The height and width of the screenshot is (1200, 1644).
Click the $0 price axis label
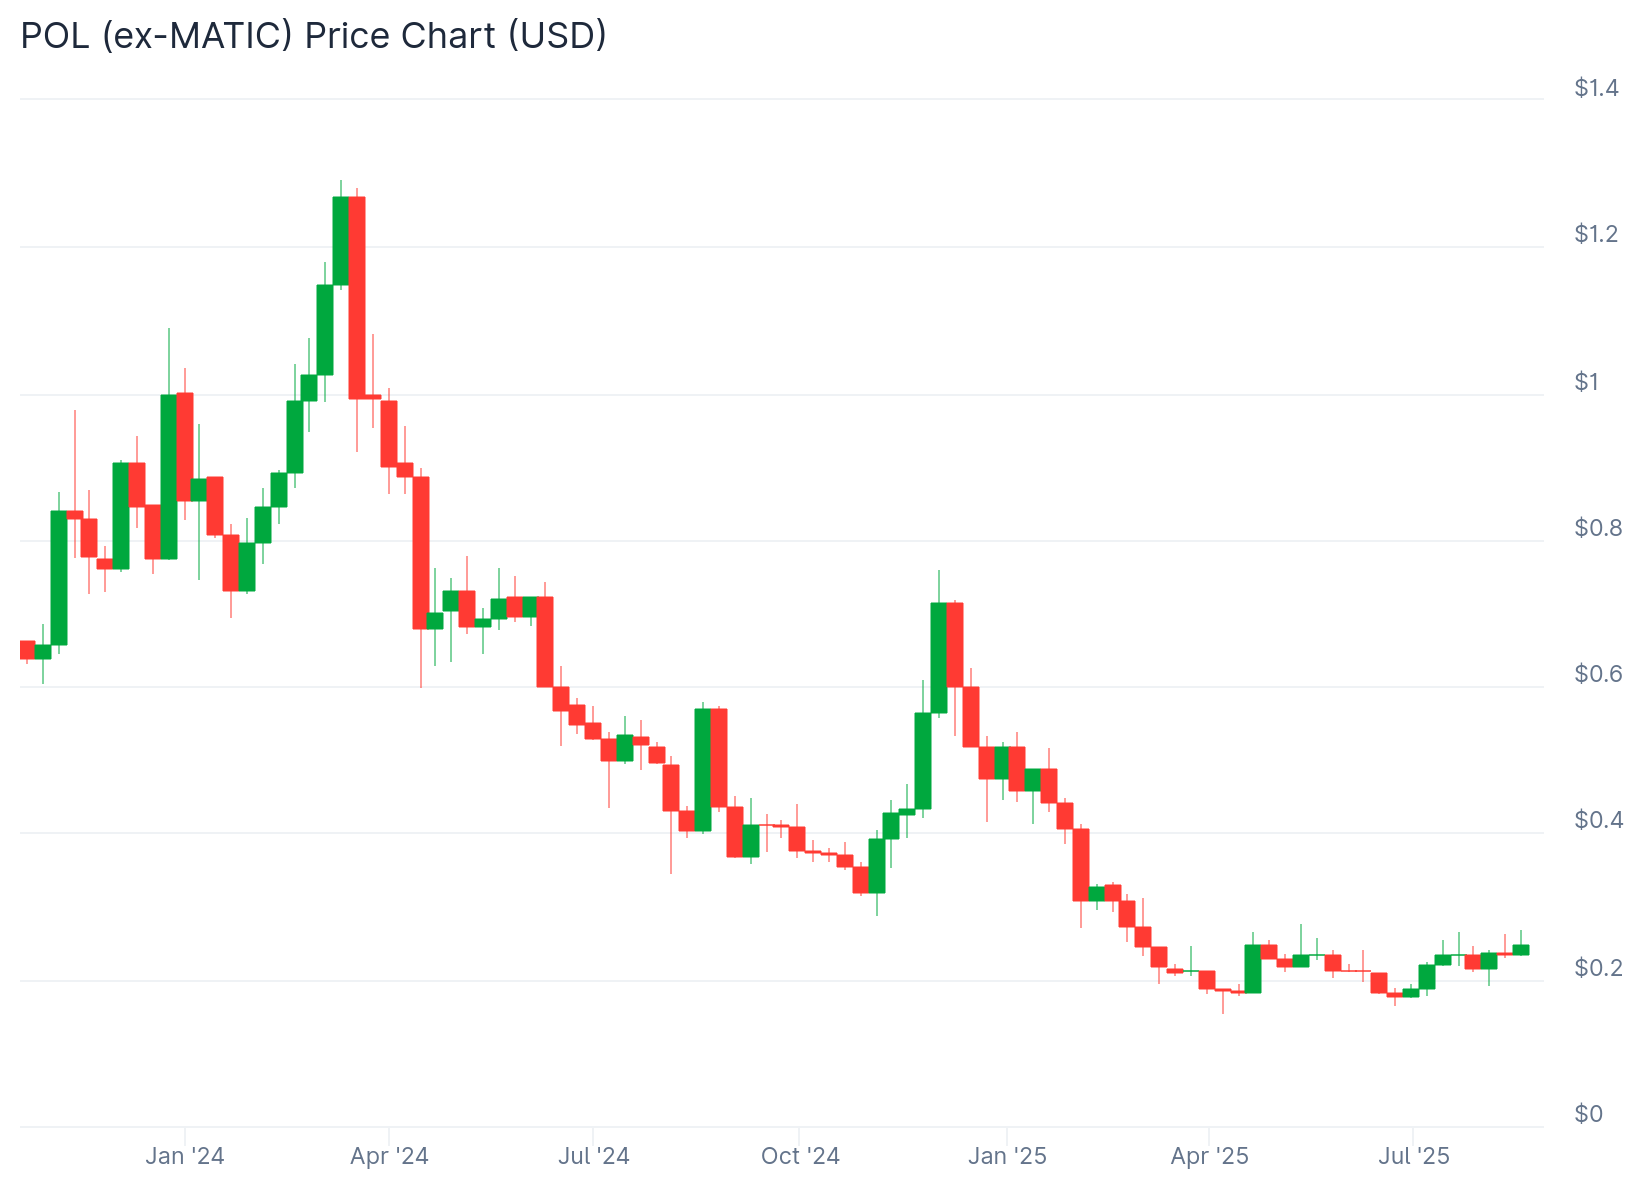click(1588, 1113)
